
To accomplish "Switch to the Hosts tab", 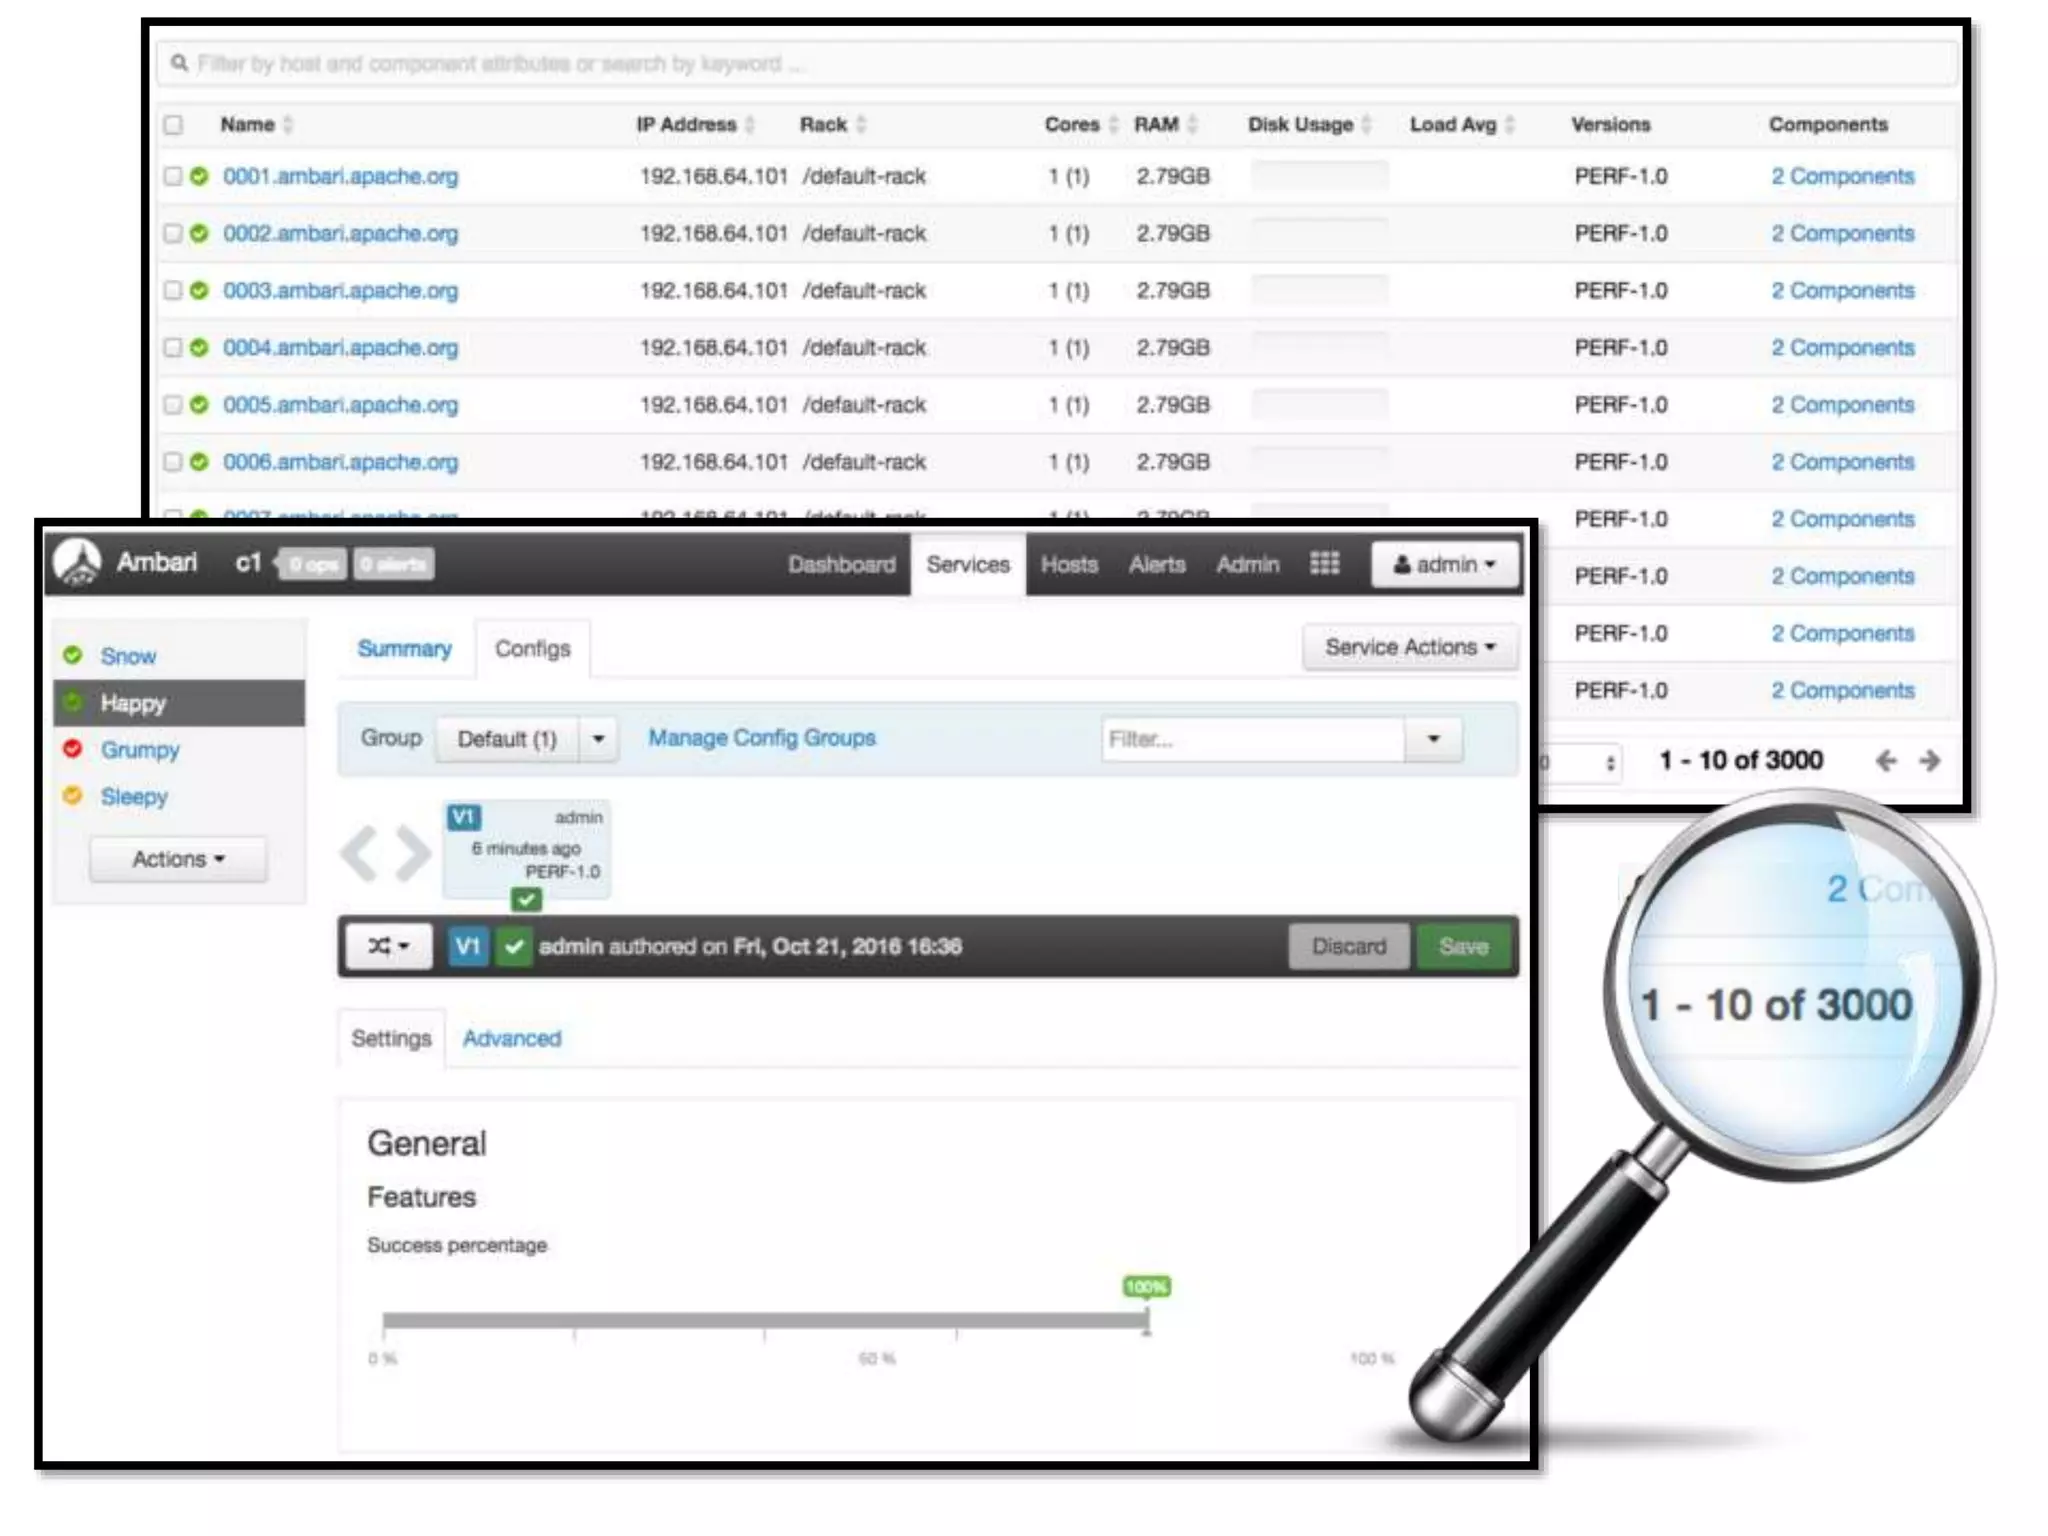I will click(1069, 565).
